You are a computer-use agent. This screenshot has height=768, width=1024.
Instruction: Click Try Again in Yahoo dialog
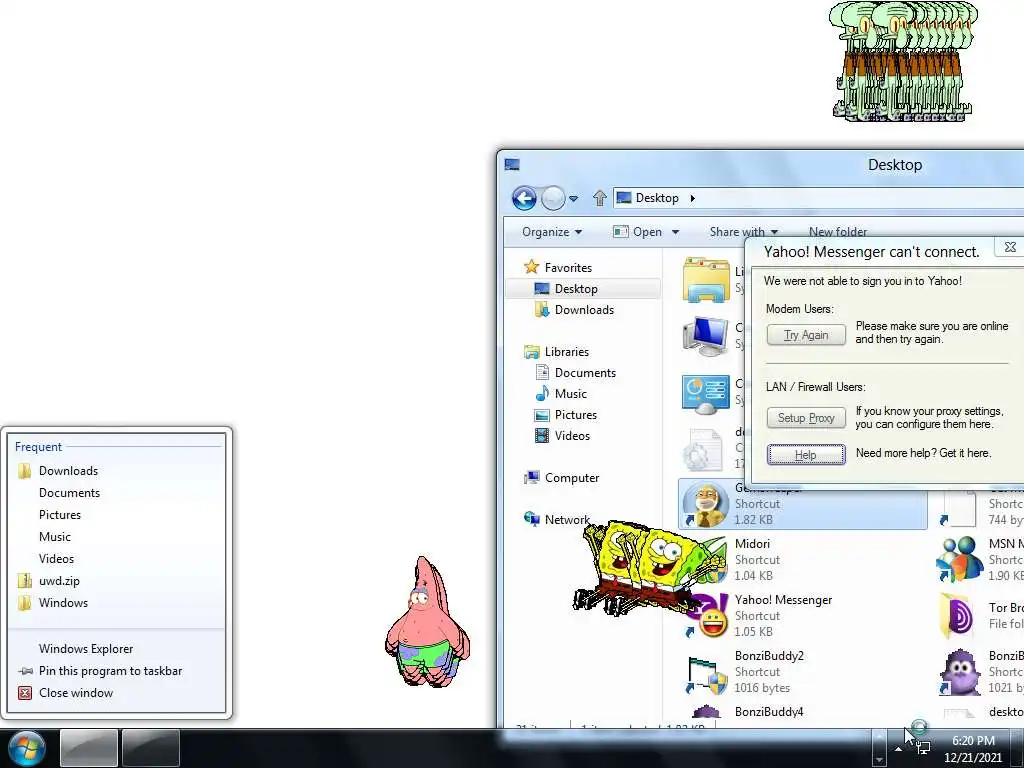tap(806, 334)
